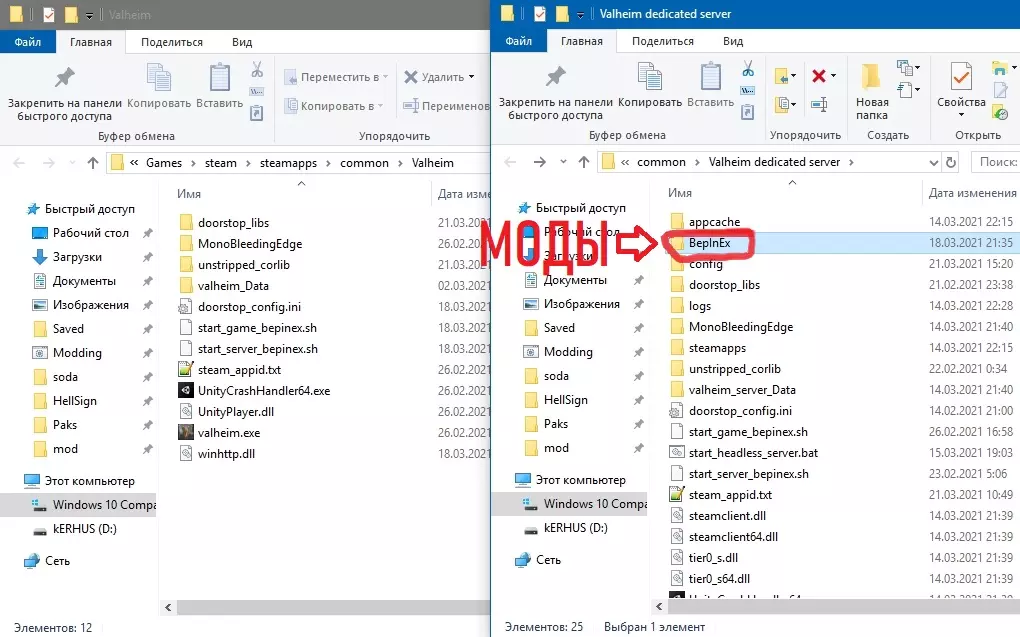The width and height of the screenshot is (1020, 637).
Task: Select tier0_s.dll file
Action: pos(713,558)
